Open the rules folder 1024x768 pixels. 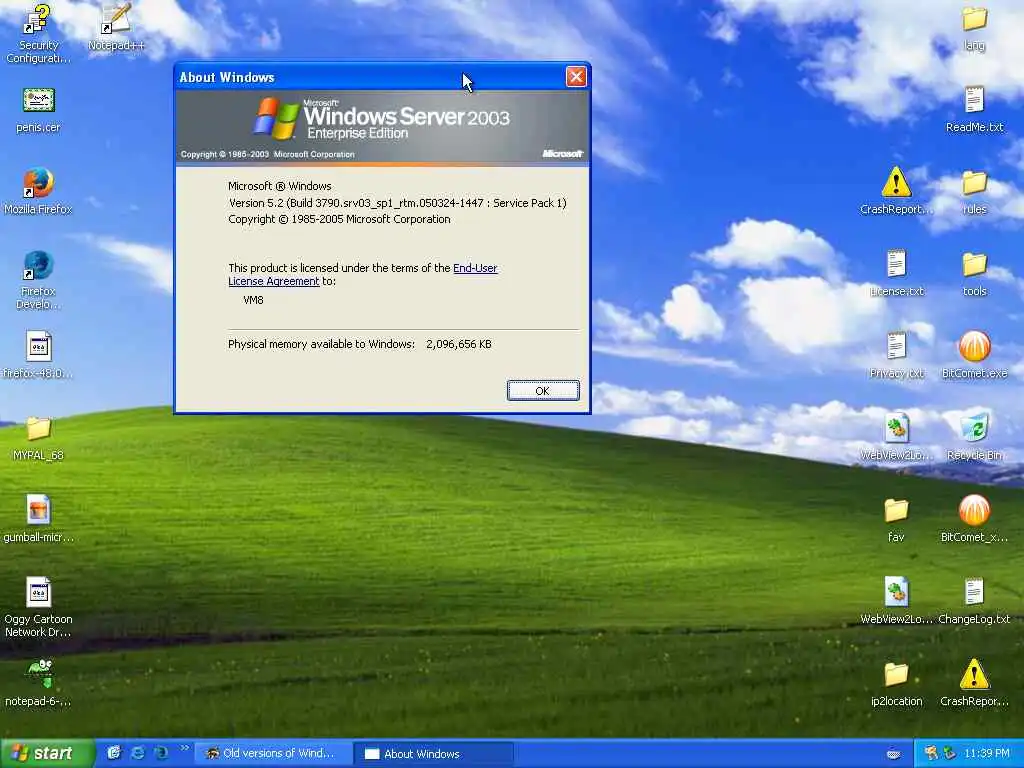pyautogui.click(x=974, y=191)
